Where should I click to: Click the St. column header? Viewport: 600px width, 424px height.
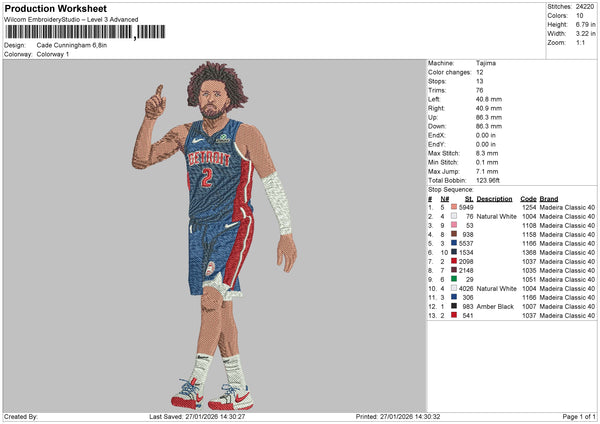coord(469,198)
